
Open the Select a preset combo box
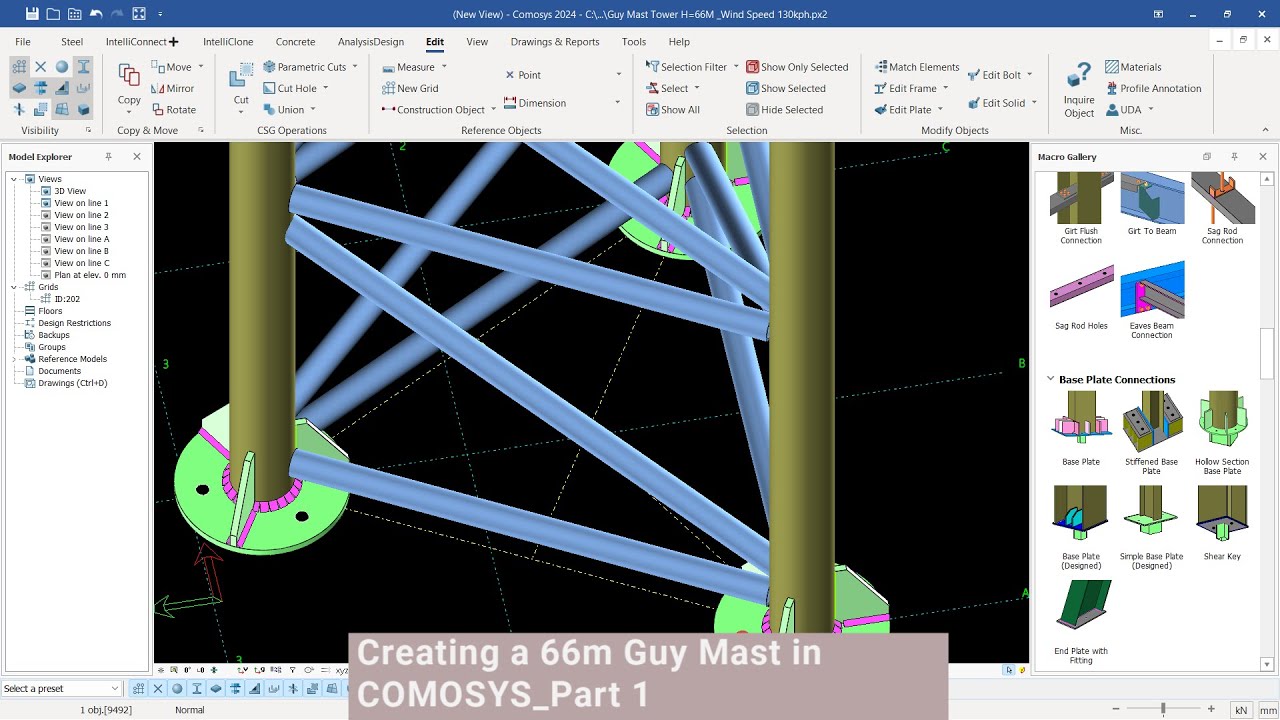(x=61, y=688)
